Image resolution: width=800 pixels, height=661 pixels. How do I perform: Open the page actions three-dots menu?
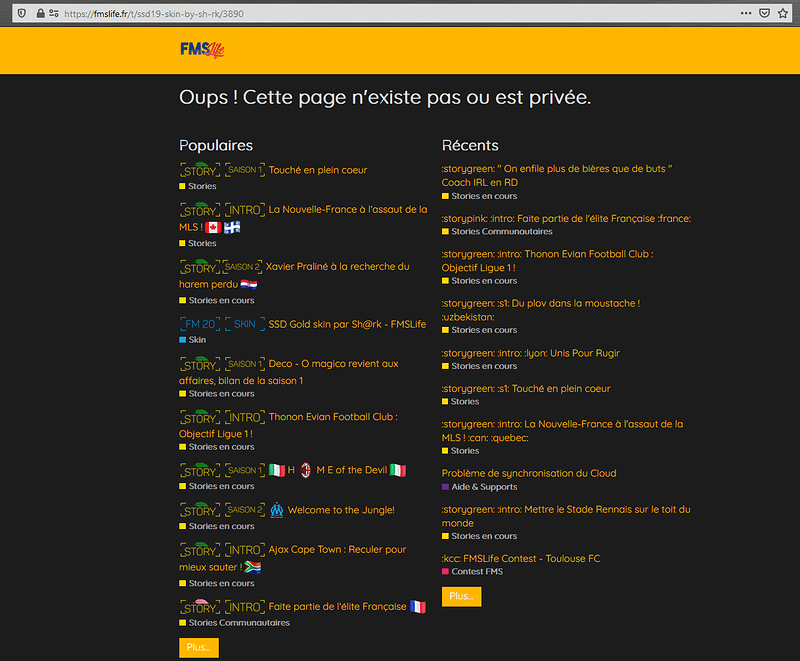(745, 13)
